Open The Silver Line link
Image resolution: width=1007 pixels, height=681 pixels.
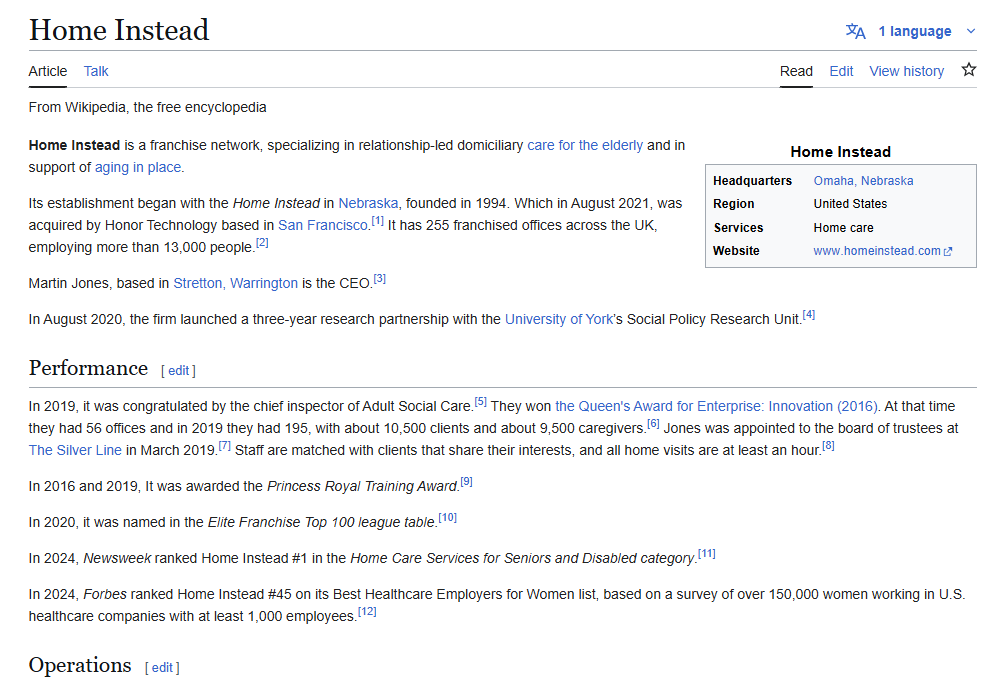[x=75, y=450]
